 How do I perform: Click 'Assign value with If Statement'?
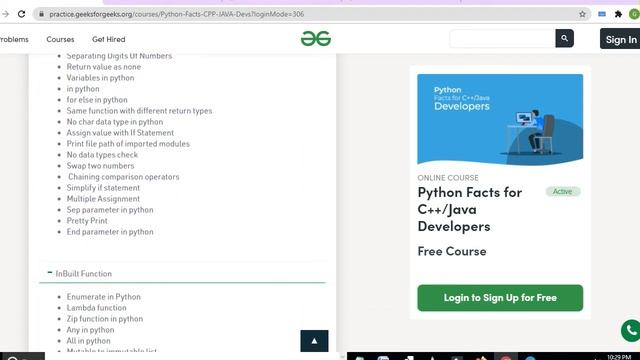tap(120, 133)
